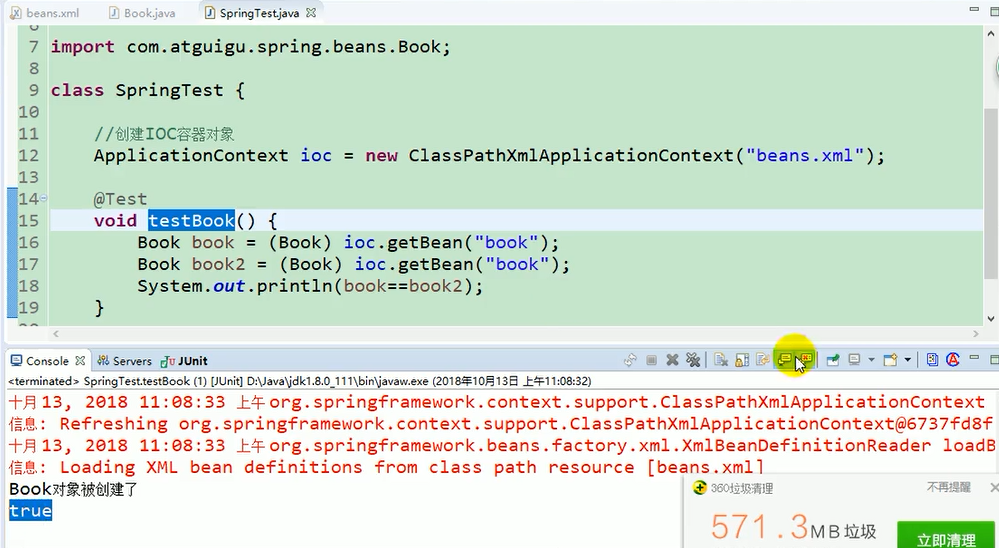Viewport: 999px width, 548px height.
Task: Click the grayed relaunch arrows icon in the Console toolbar
Action: pyautogui.click(x=630, y=360)
